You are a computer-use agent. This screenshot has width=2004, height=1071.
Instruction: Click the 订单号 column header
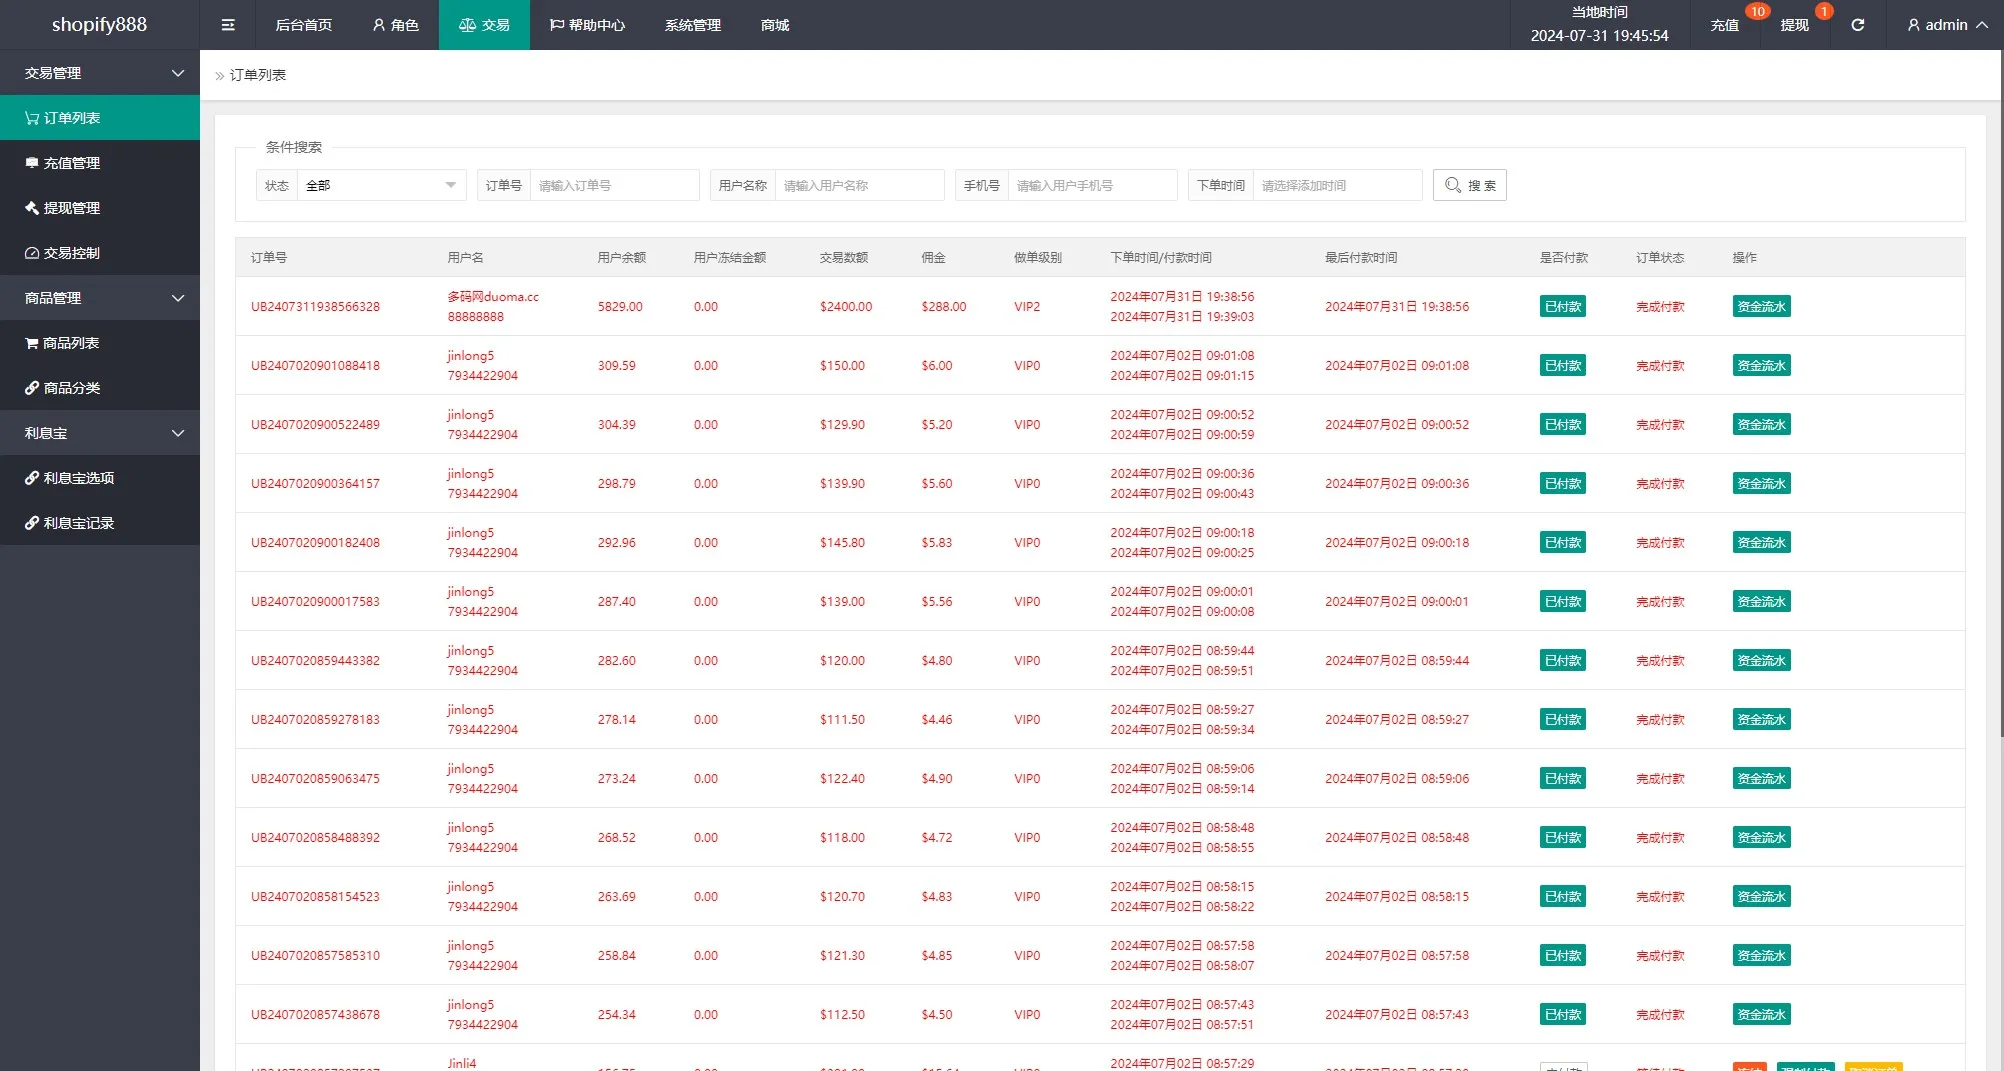(269, 258)
